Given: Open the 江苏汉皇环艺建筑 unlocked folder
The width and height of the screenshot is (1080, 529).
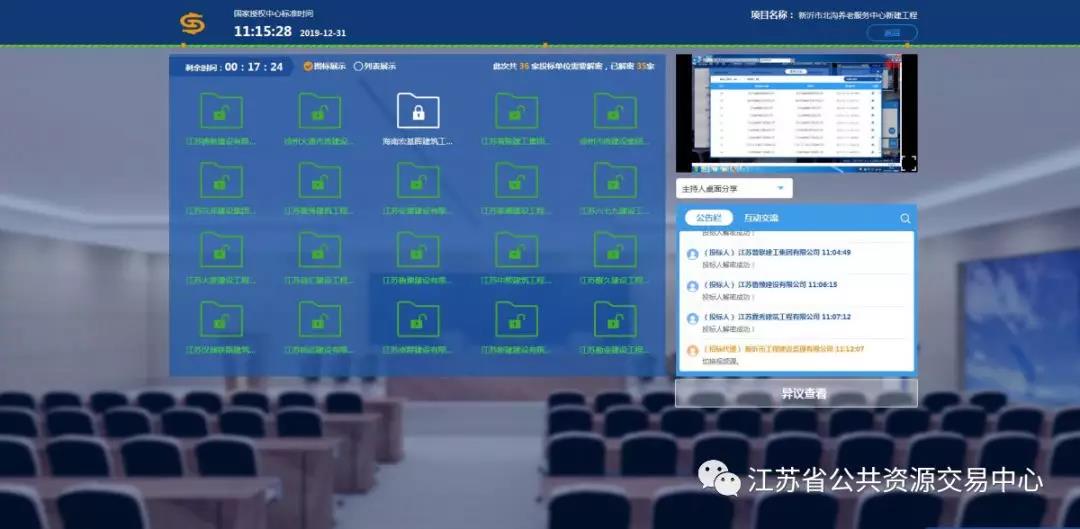Looking at the screenshot, I should tap(221, 319).
